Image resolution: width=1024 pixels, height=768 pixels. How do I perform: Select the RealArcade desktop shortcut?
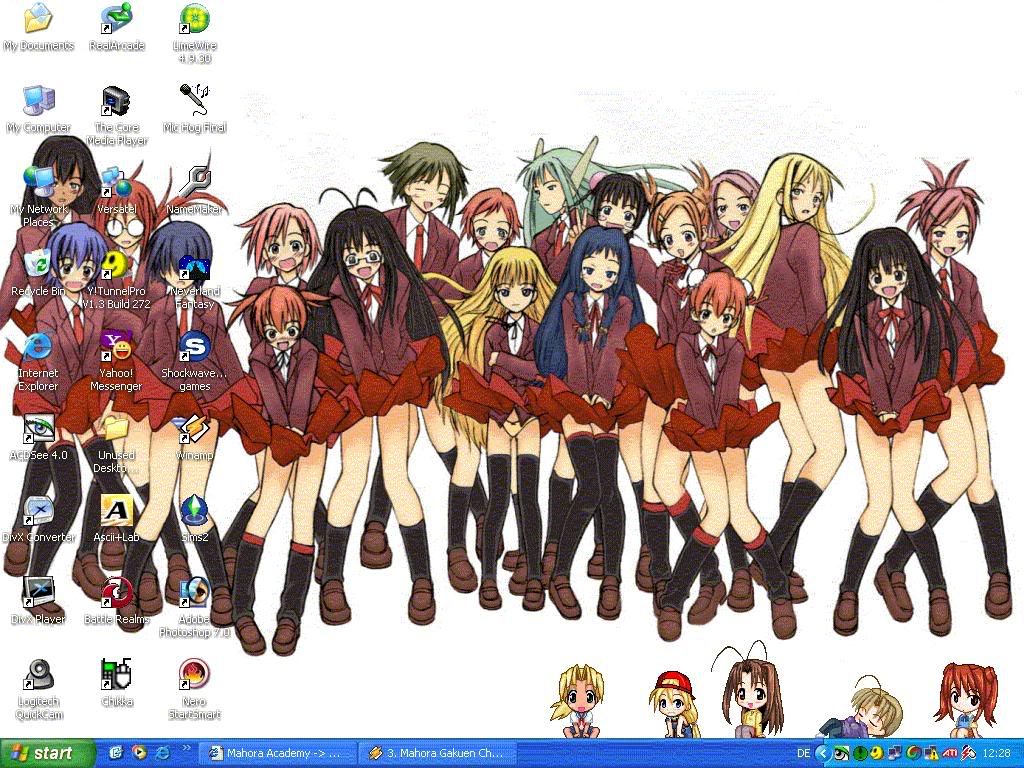(116, 20)
